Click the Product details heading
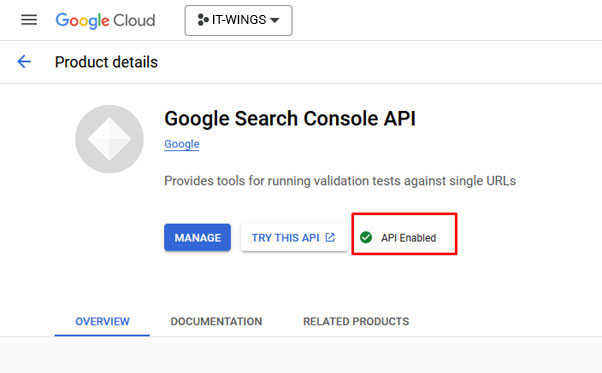Screen dimensions: 602x373 coord(106,62)
